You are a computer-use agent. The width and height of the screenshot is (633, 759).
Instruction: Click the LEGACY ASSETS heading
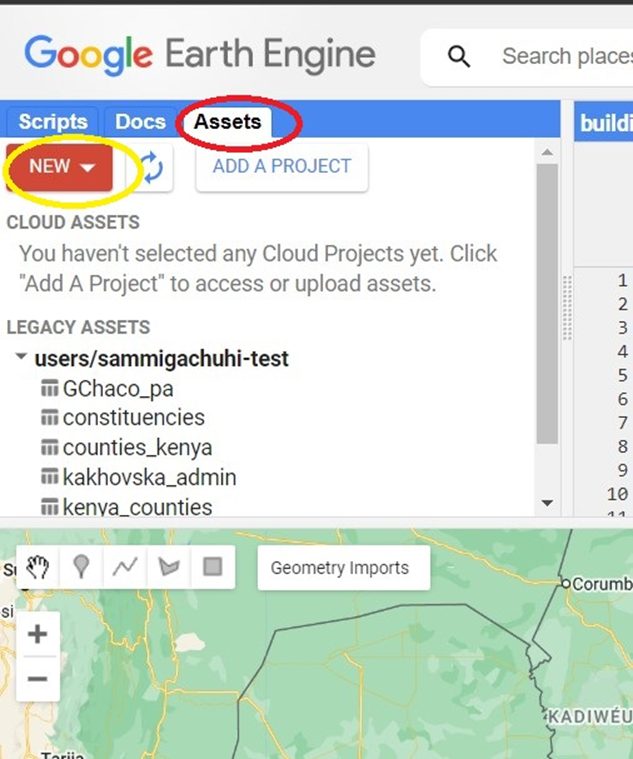78,327
